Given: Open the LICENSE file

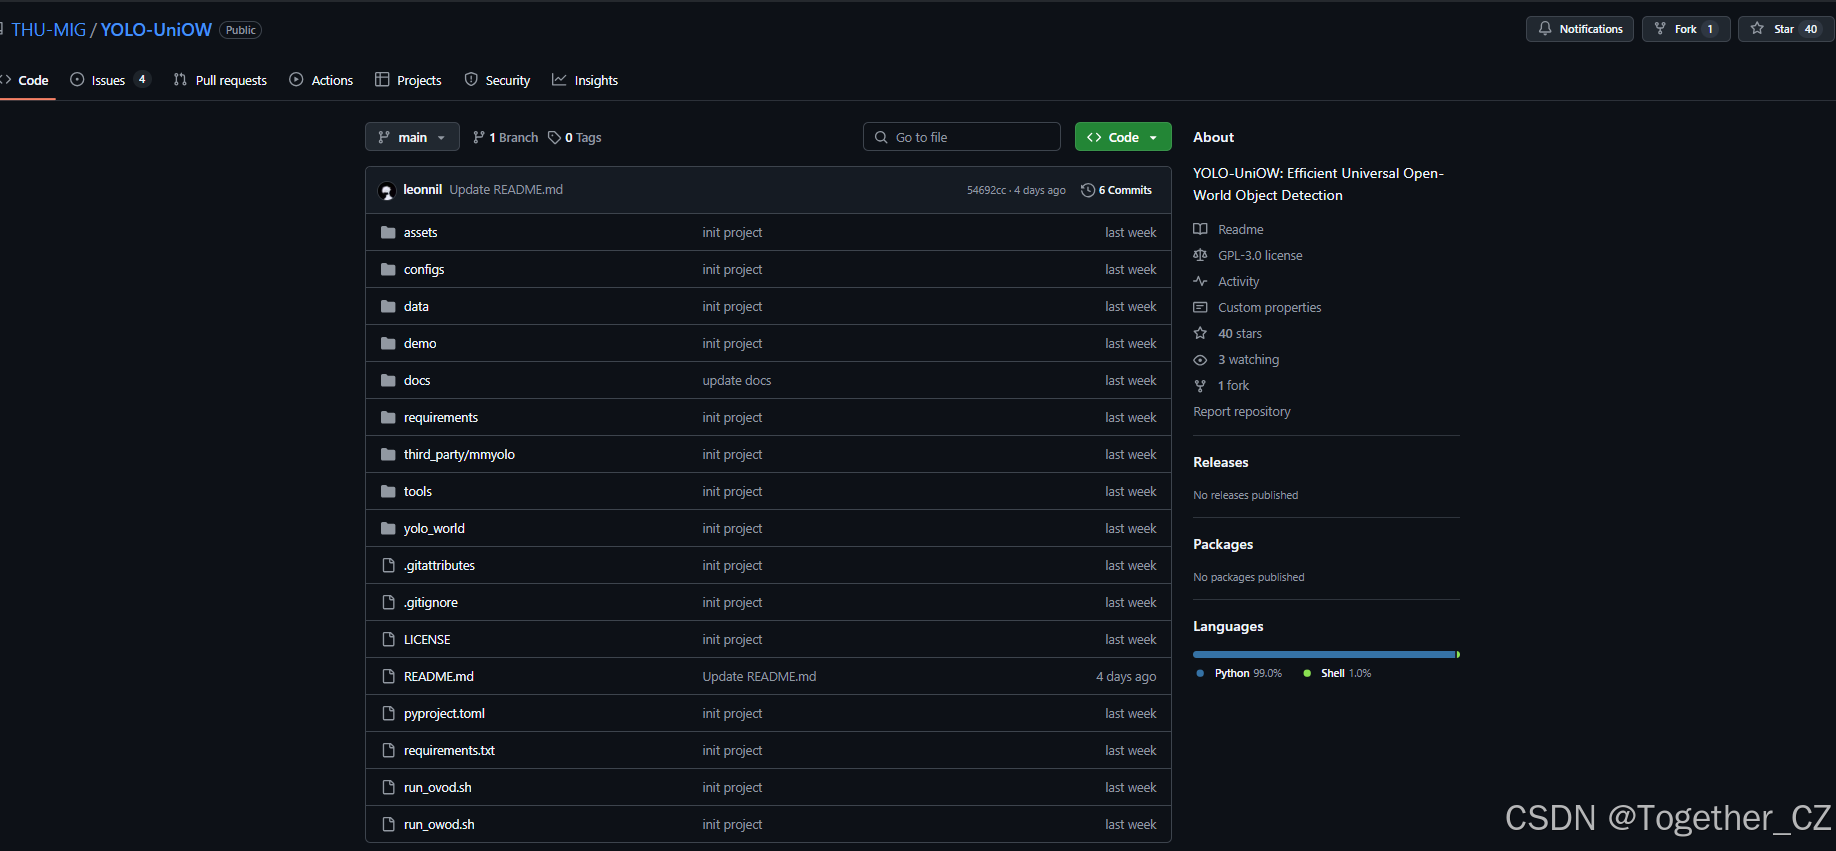Looking at the screenshot, I should 427,639.
